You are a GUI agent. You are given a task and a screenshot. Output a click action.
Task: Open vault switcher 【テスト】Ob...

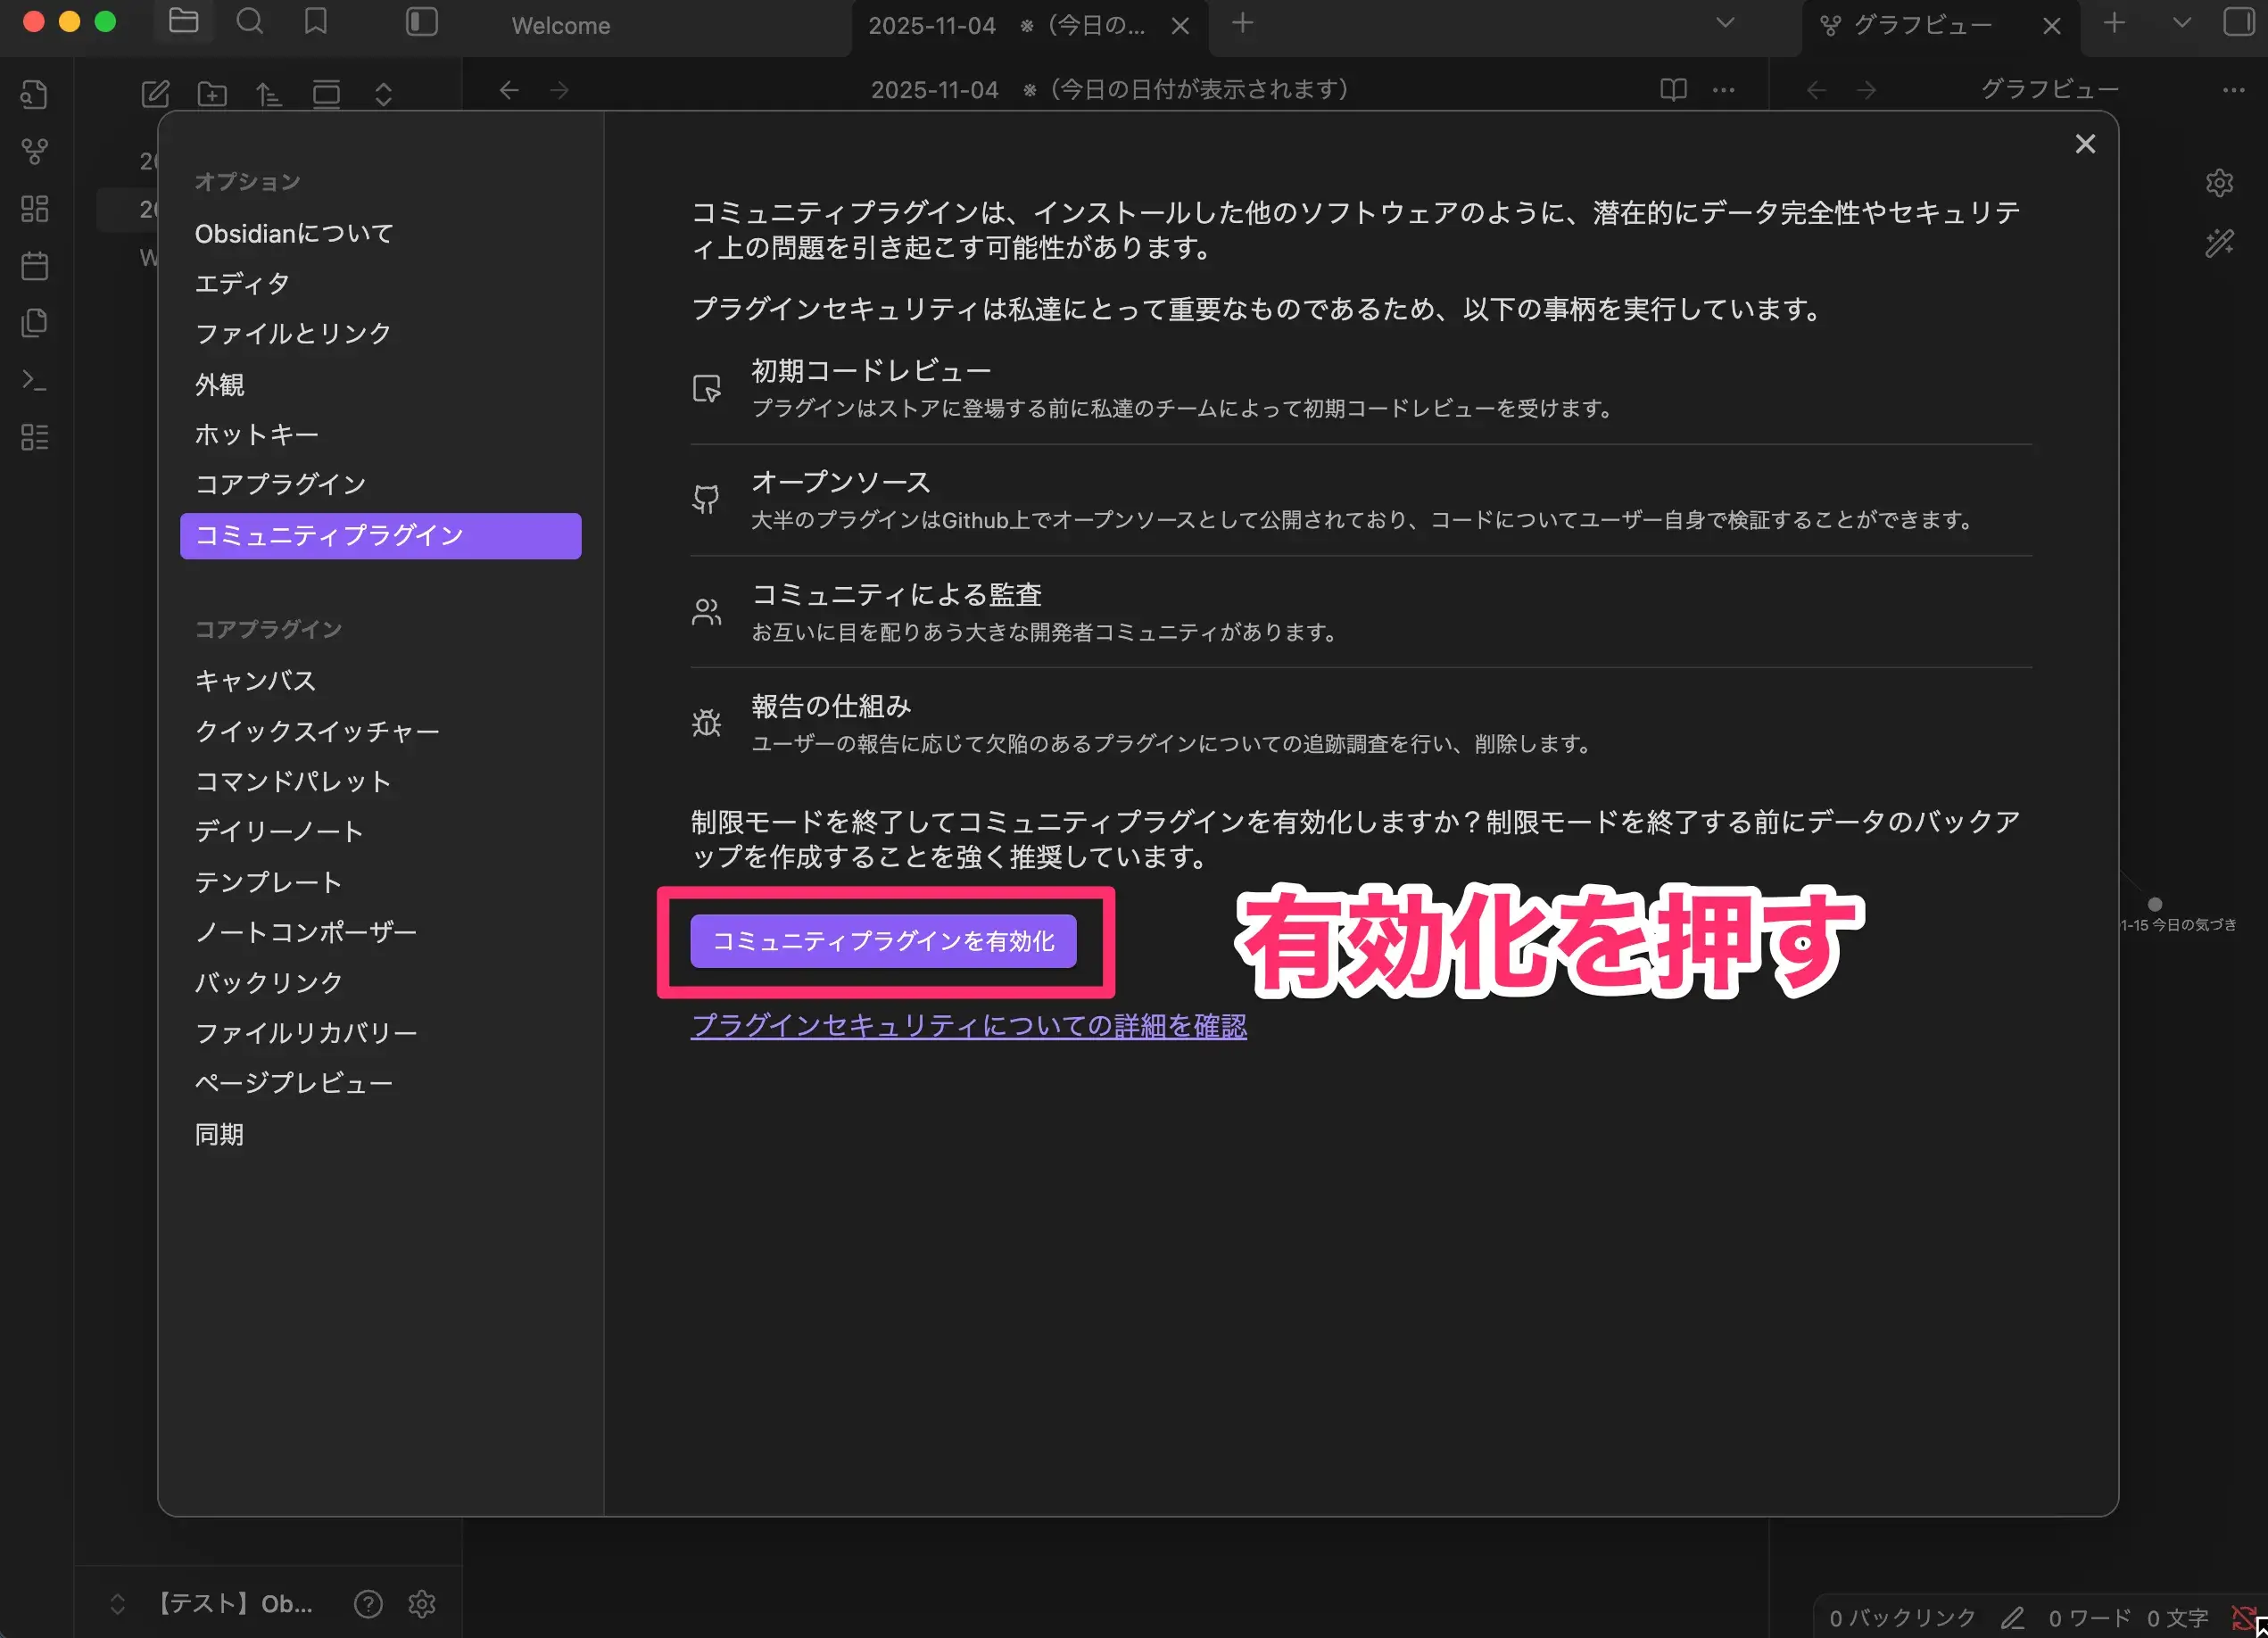coord(212,1604)
